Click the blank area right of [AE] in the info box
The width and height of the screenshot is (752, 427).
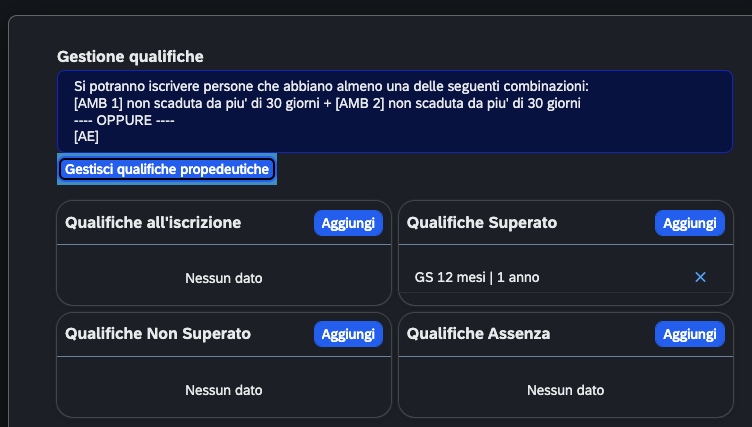point(400,137)
